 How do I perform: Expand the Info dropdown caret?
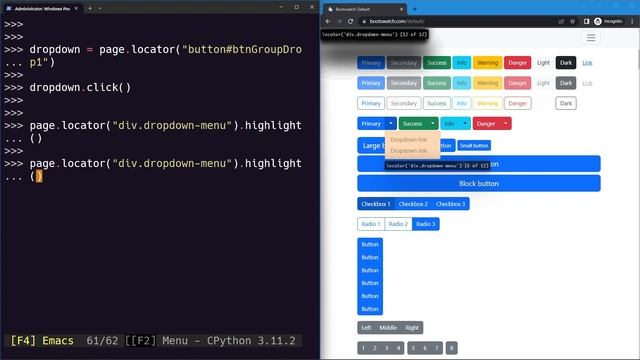click(464, 123)
